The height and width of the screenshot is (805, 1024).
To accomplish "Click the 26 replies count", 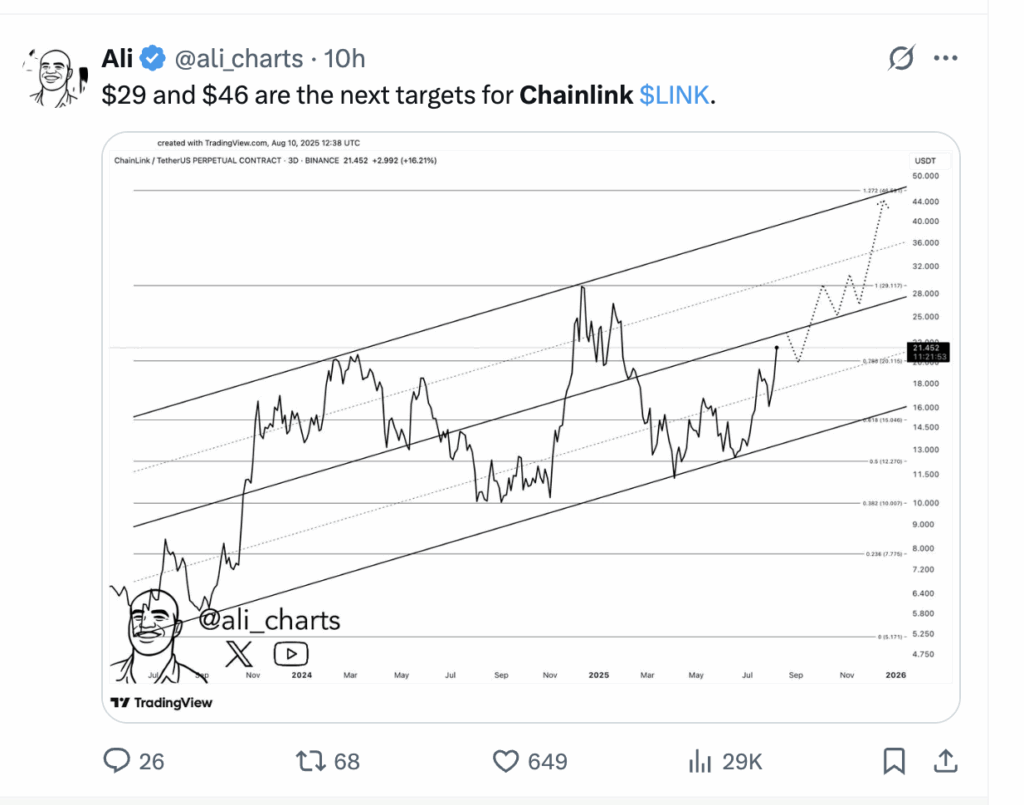I will pos(151,761).
